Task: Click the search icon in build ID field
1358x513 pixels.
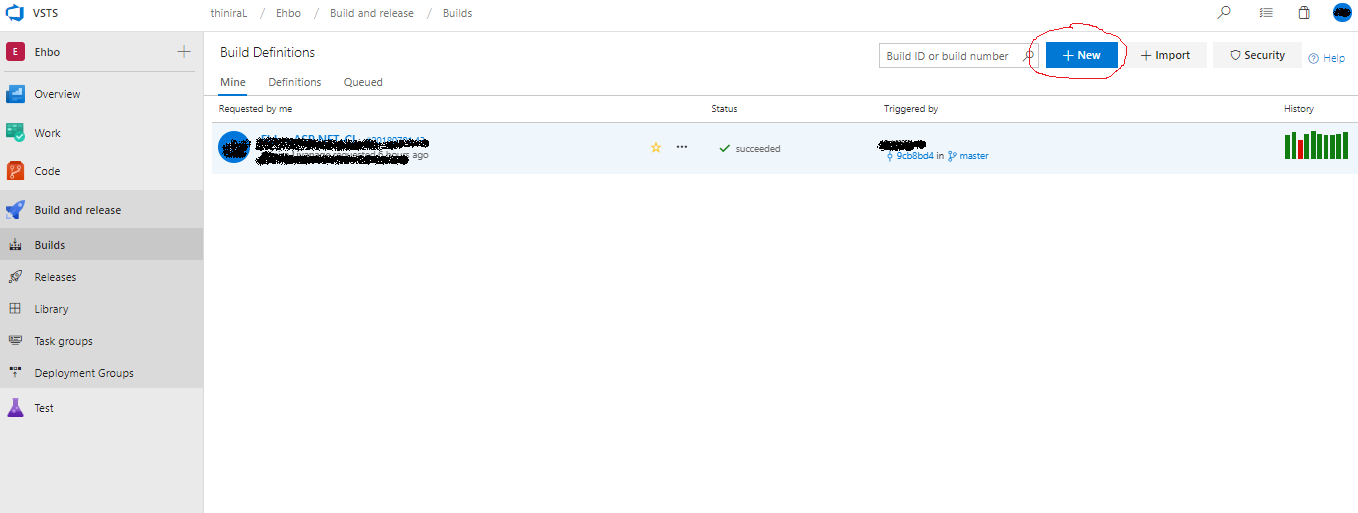Action: 1028,56
